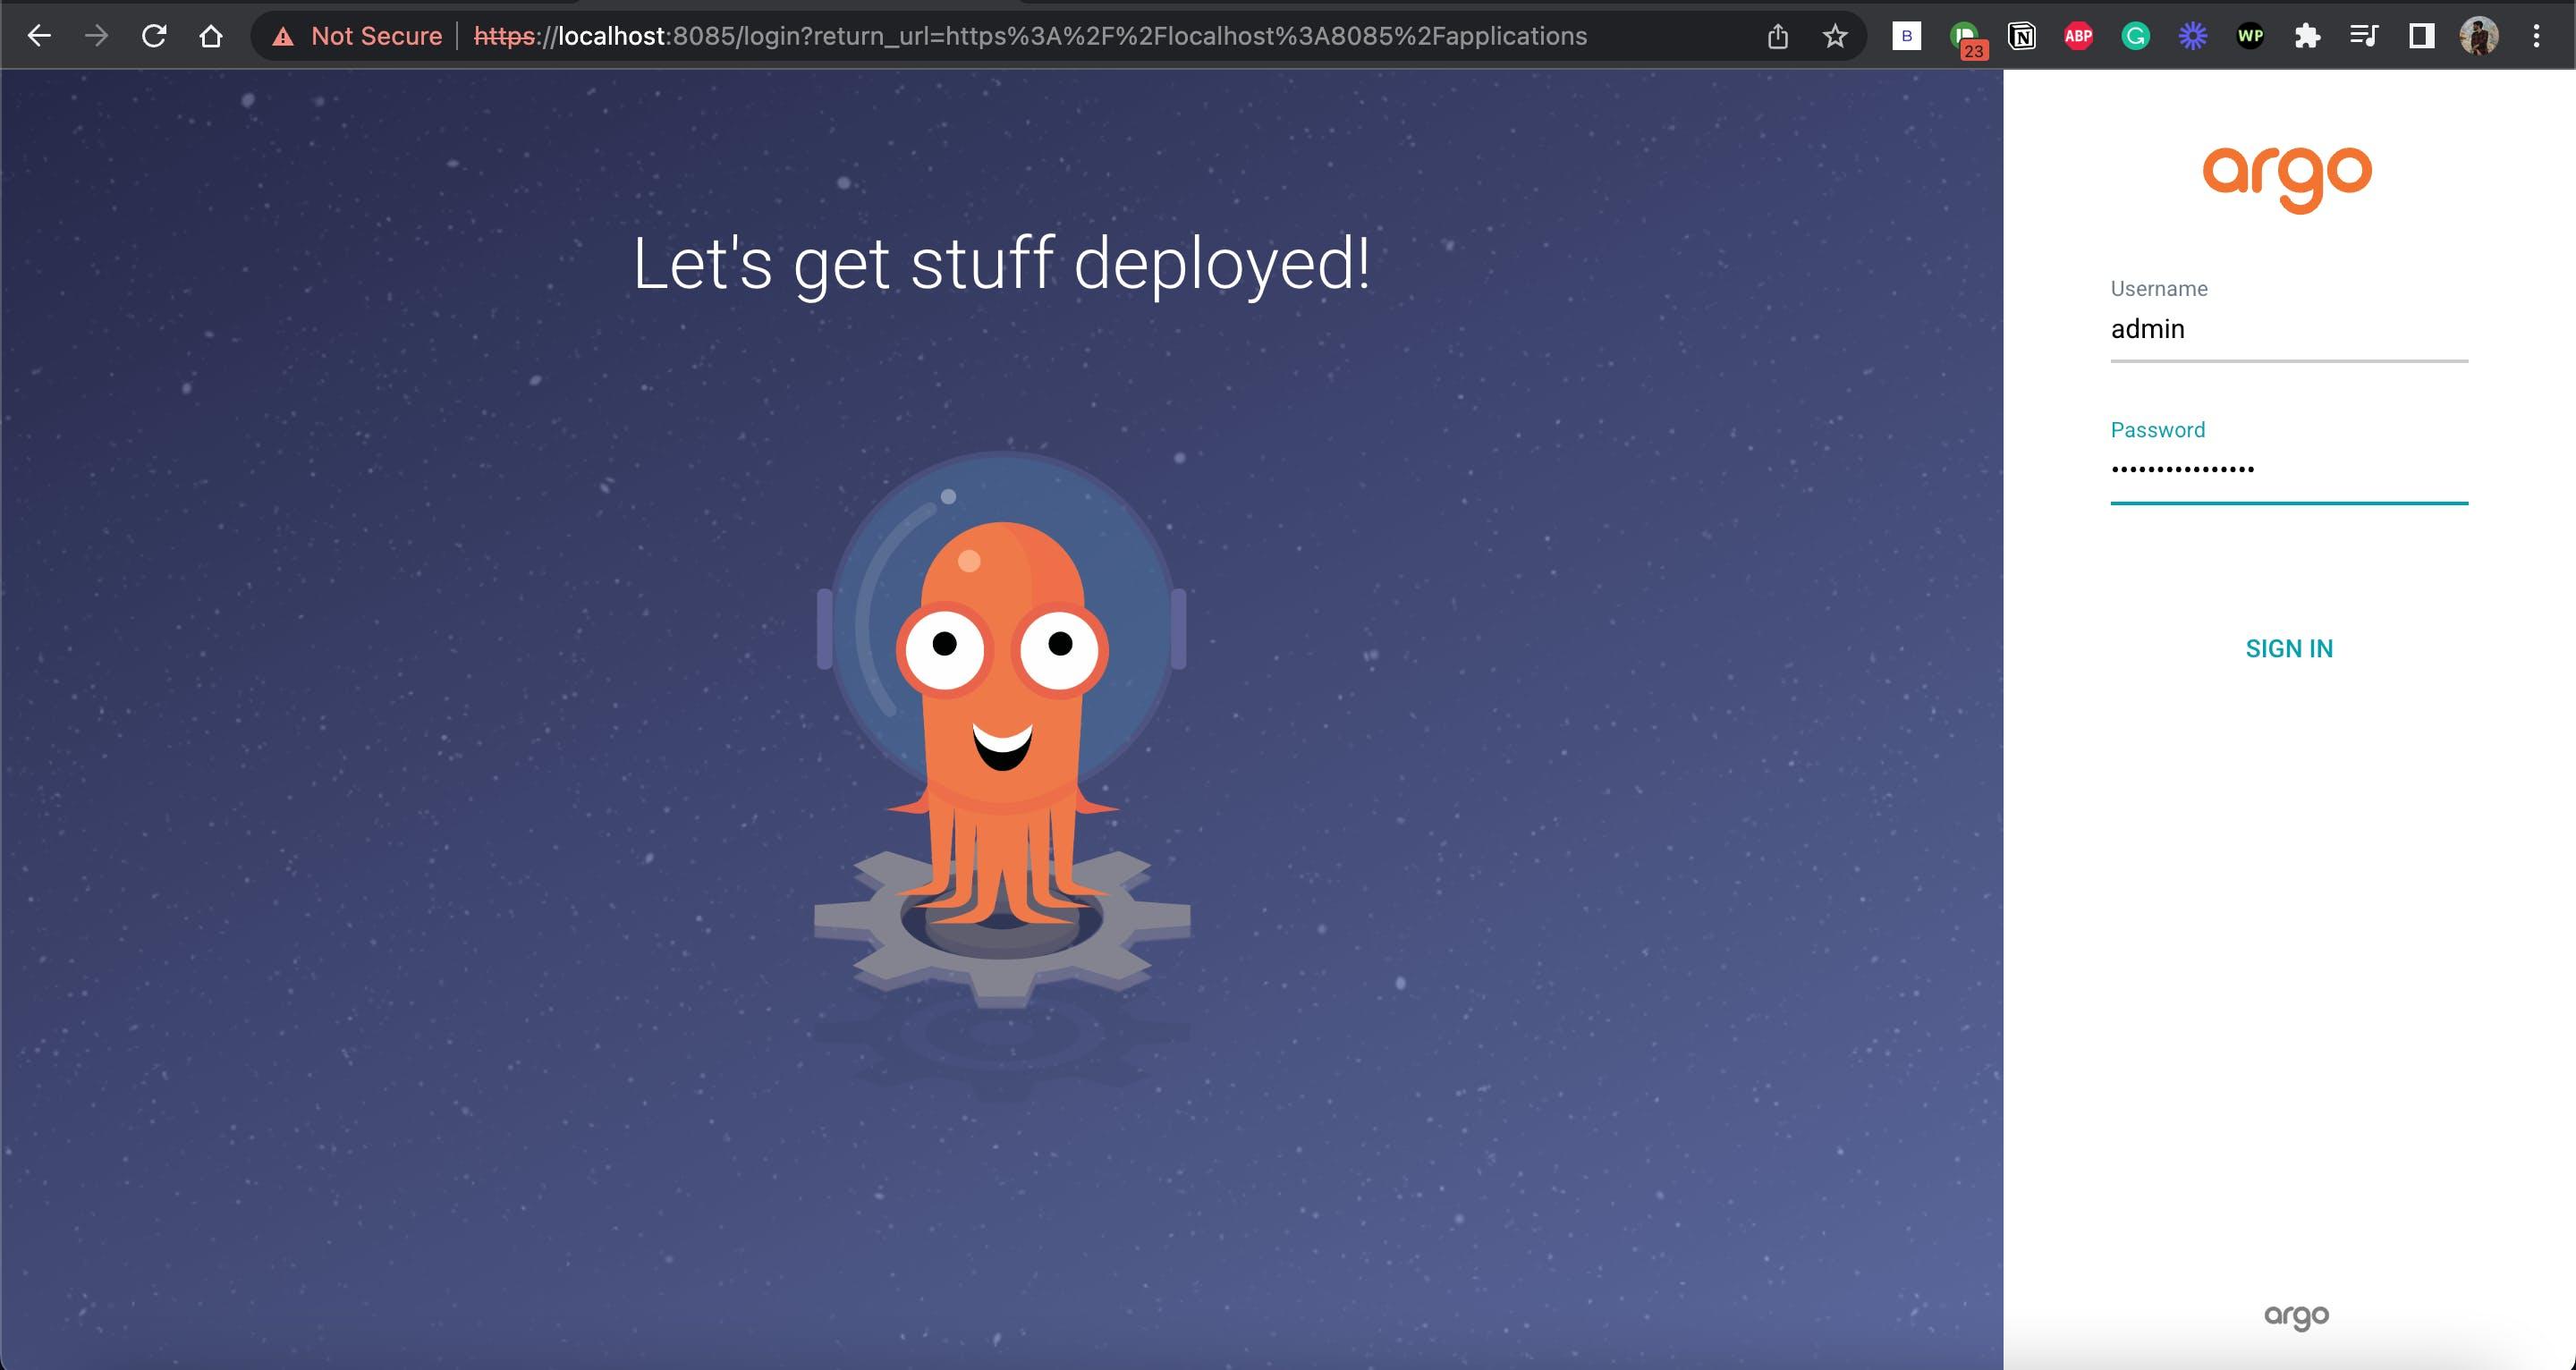This screenshot has height=1370, width=2576.
Task: Click the SIGN IN button
Action: pyautogui.click(x=2289, y=648)
